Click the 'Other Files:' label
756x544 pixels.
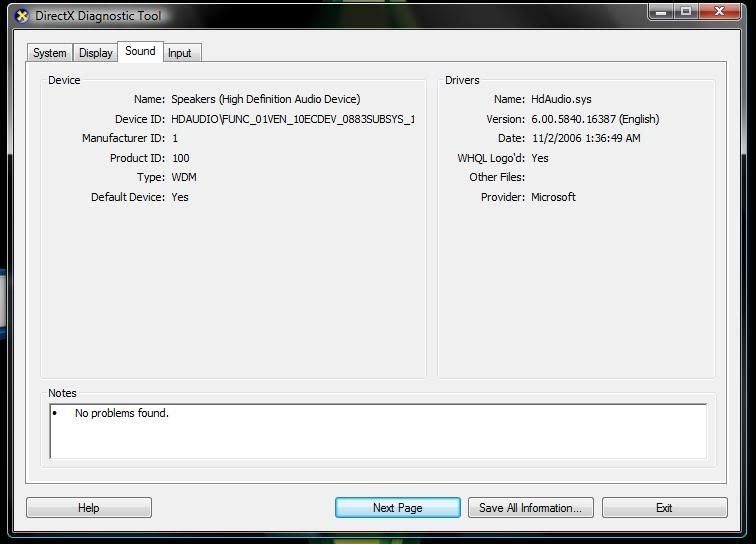click(497, 177)
